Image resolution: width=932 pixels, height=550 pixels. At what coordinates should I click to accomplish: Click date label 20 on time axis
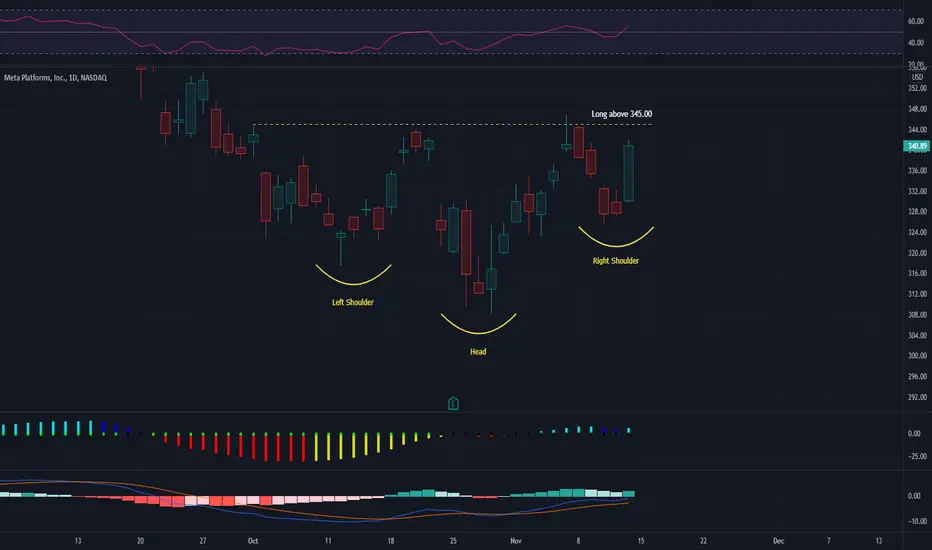pos(140,541)
